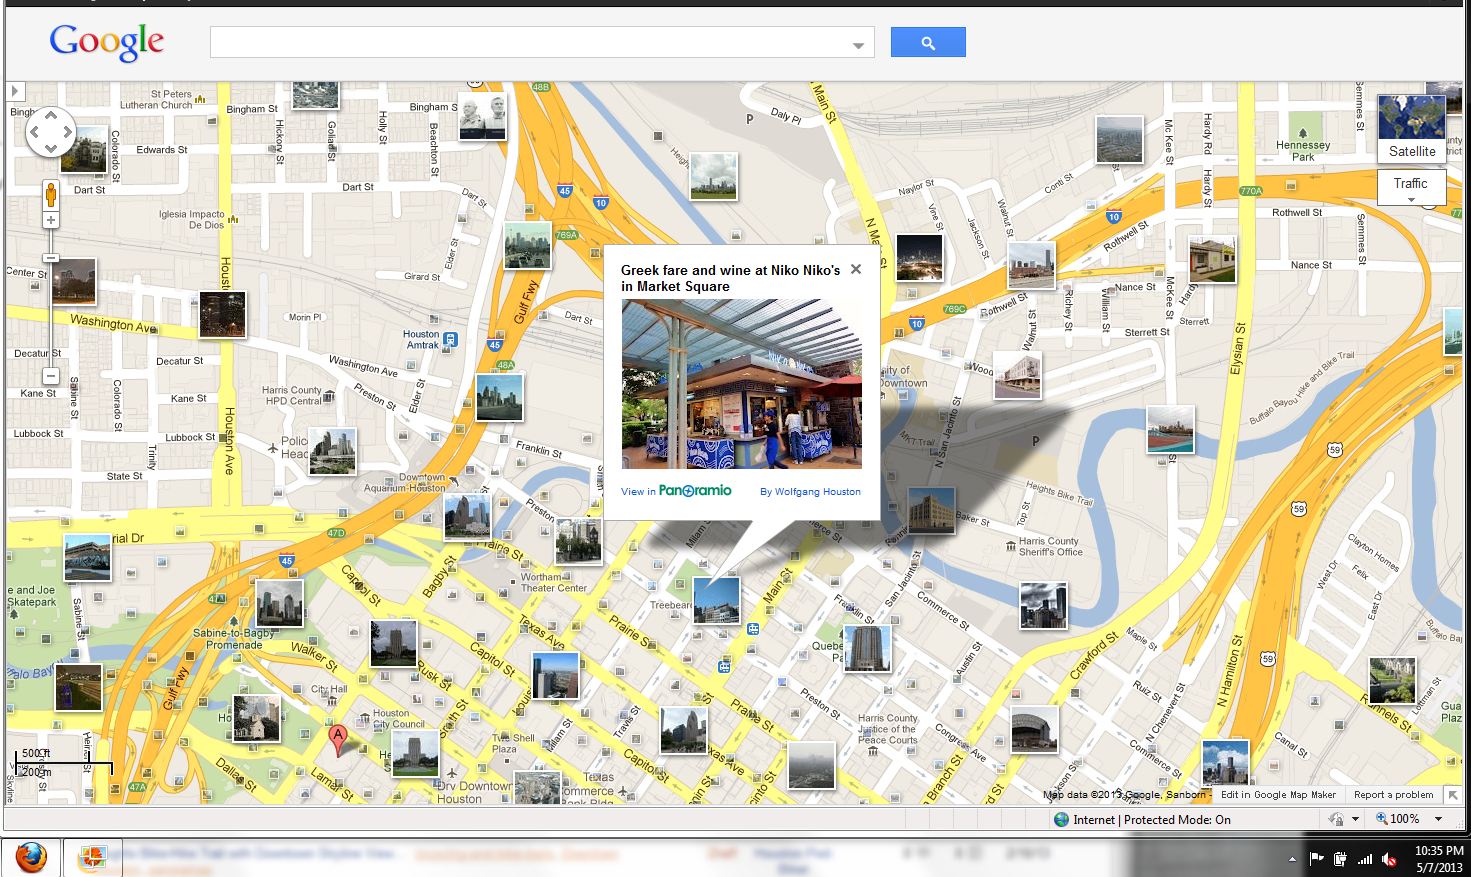
Task: Pan the map right with the arrow control
Action: click(67, 132)
